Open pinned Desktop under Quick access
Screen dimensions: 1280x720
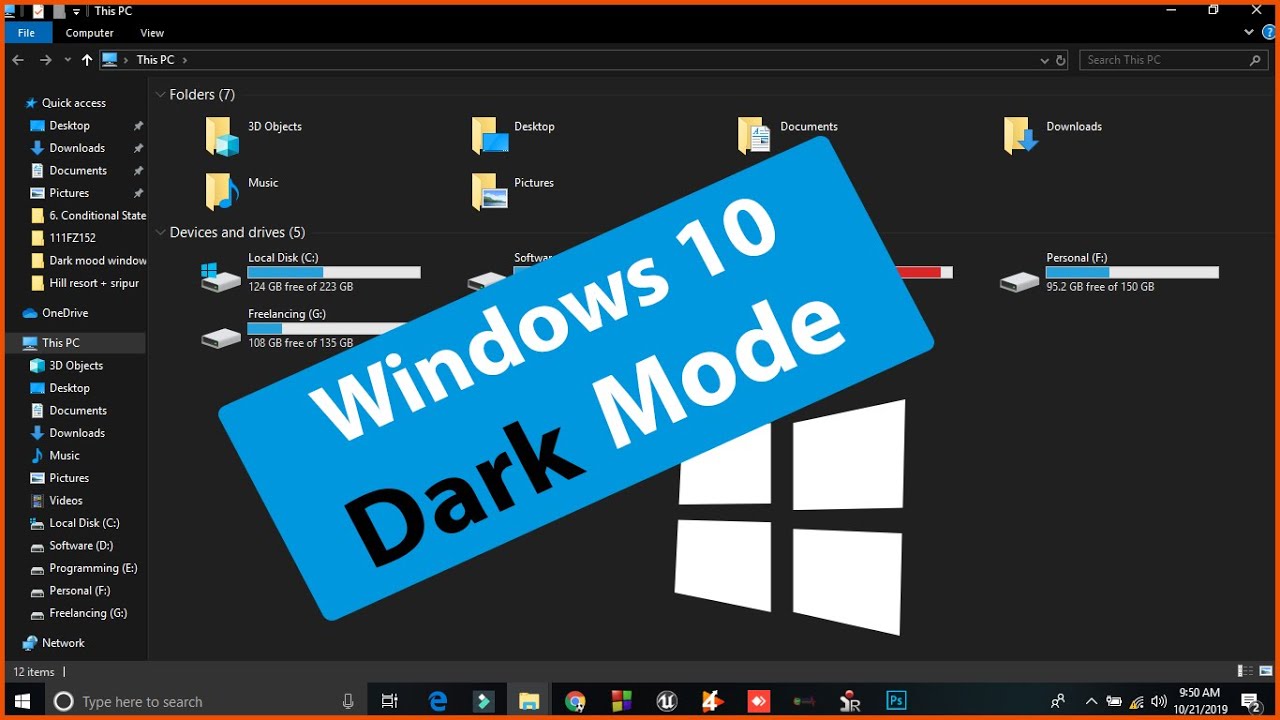[70, 126]
